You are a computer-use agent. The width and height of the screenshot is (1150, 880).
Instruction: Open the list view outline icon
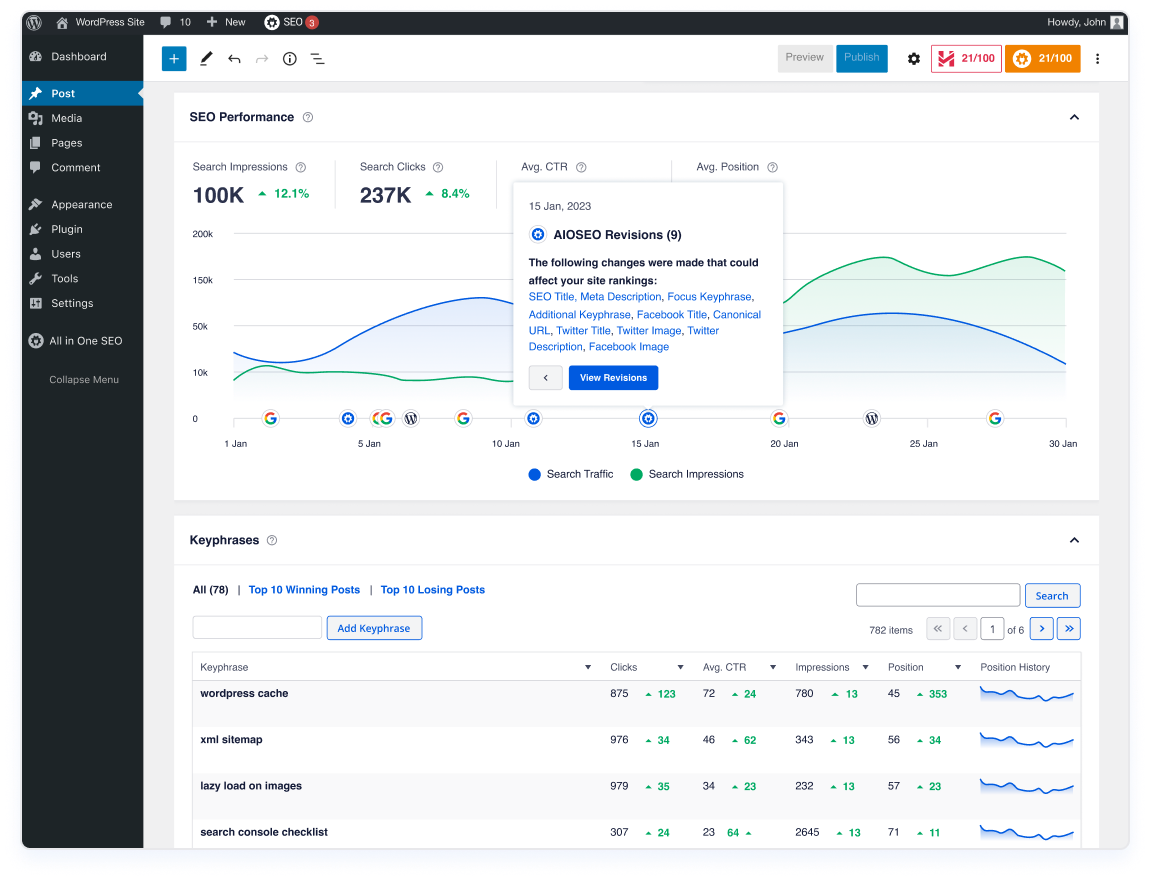click(x=318, y=59)
